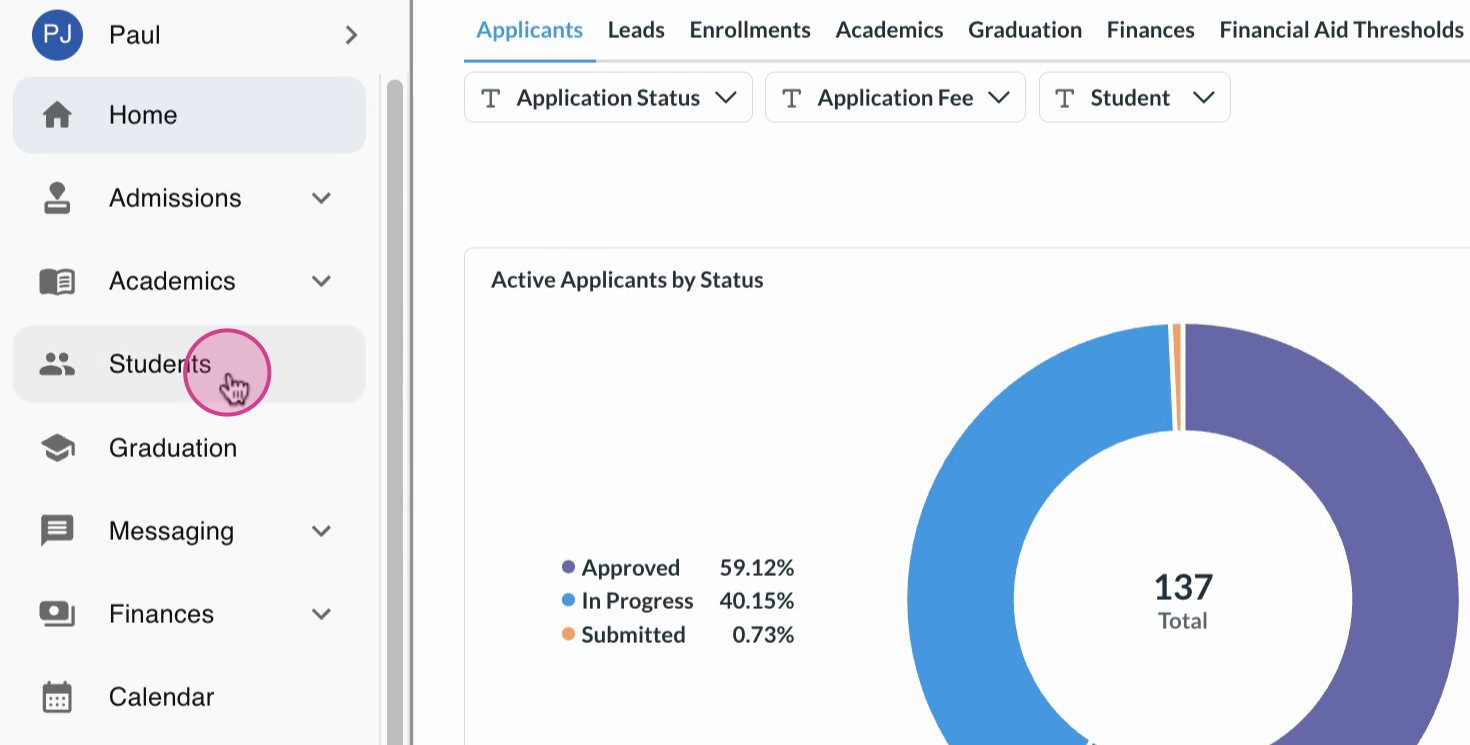The height and width of the screenshot is (745, 1470).
Task: Open the Student filter dropdown
Action: point(1134,98)
